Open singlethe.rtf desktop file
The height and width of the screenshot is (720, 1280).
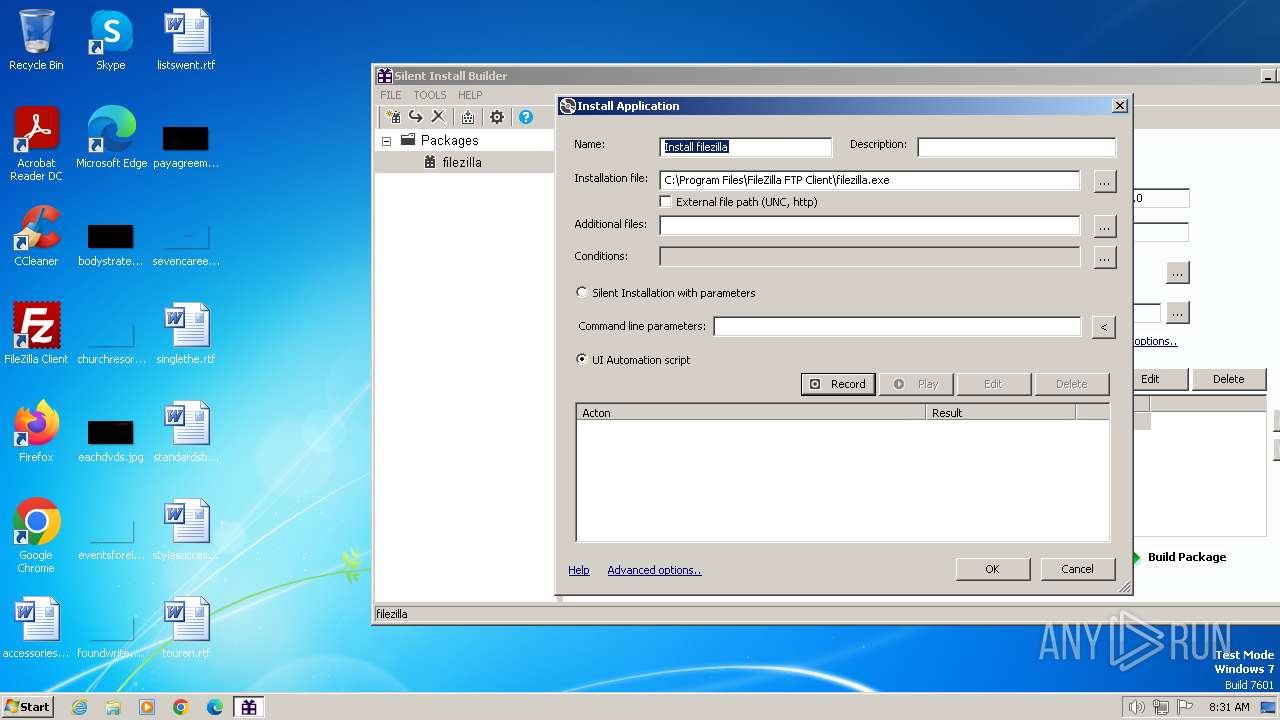(x=186, y=334)
